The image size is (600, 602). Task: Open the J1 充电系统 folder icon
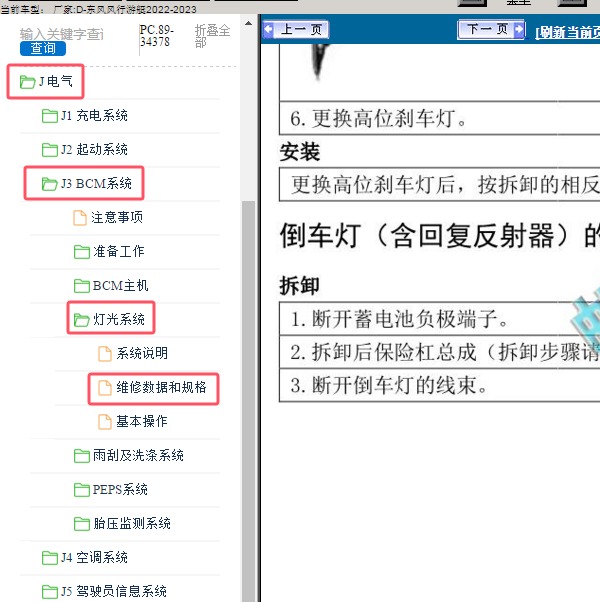[x=50, y=116]
